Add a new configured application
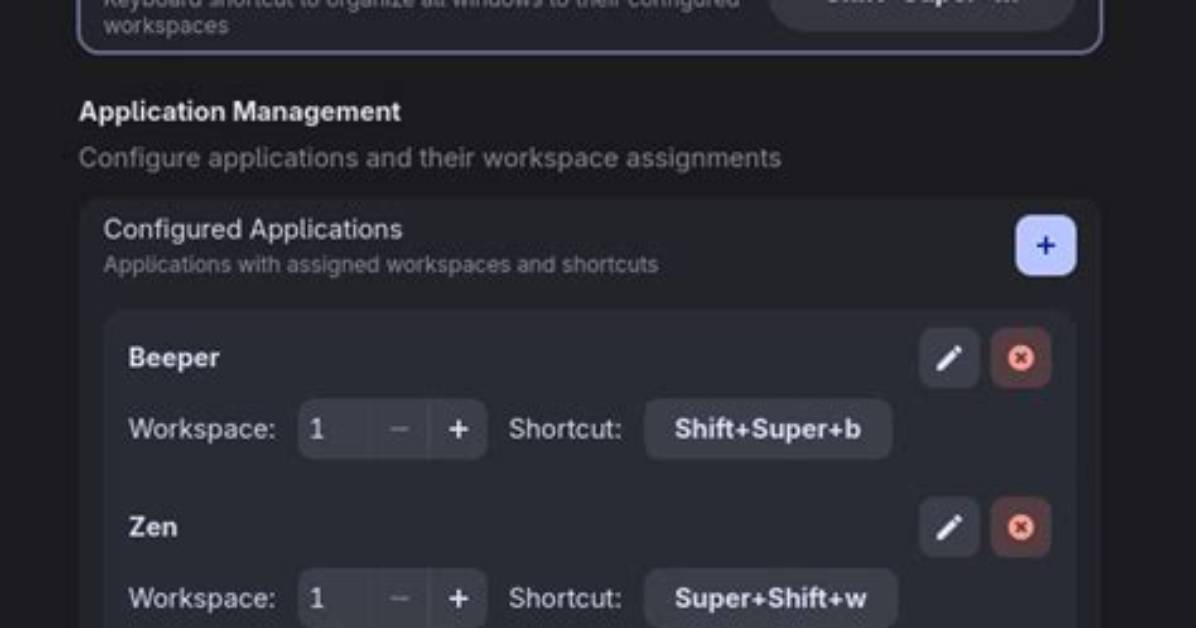The image size is (1196, 628). click(x=1045, y=245)
